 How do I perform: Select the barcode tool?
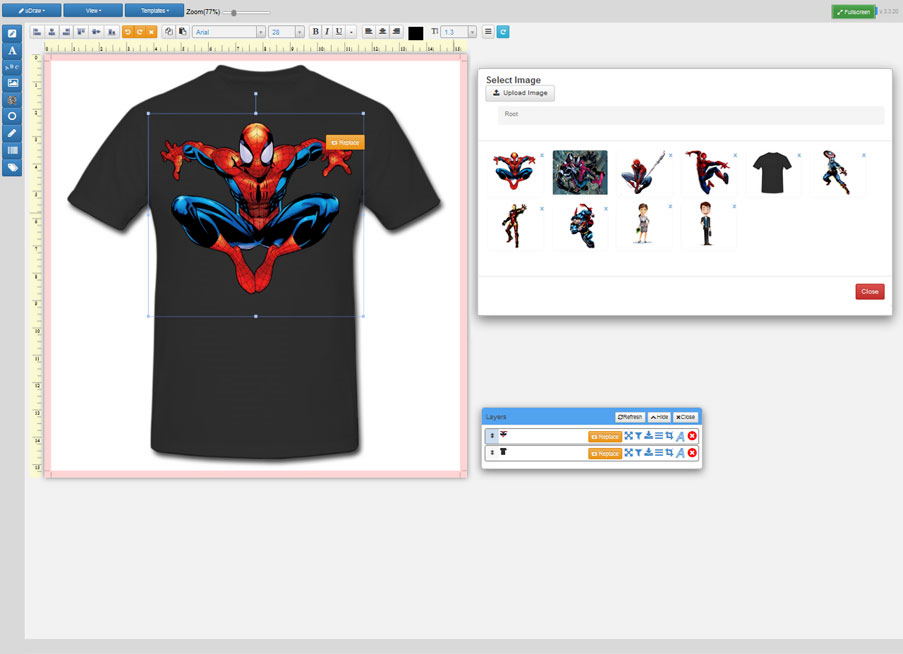12,150
